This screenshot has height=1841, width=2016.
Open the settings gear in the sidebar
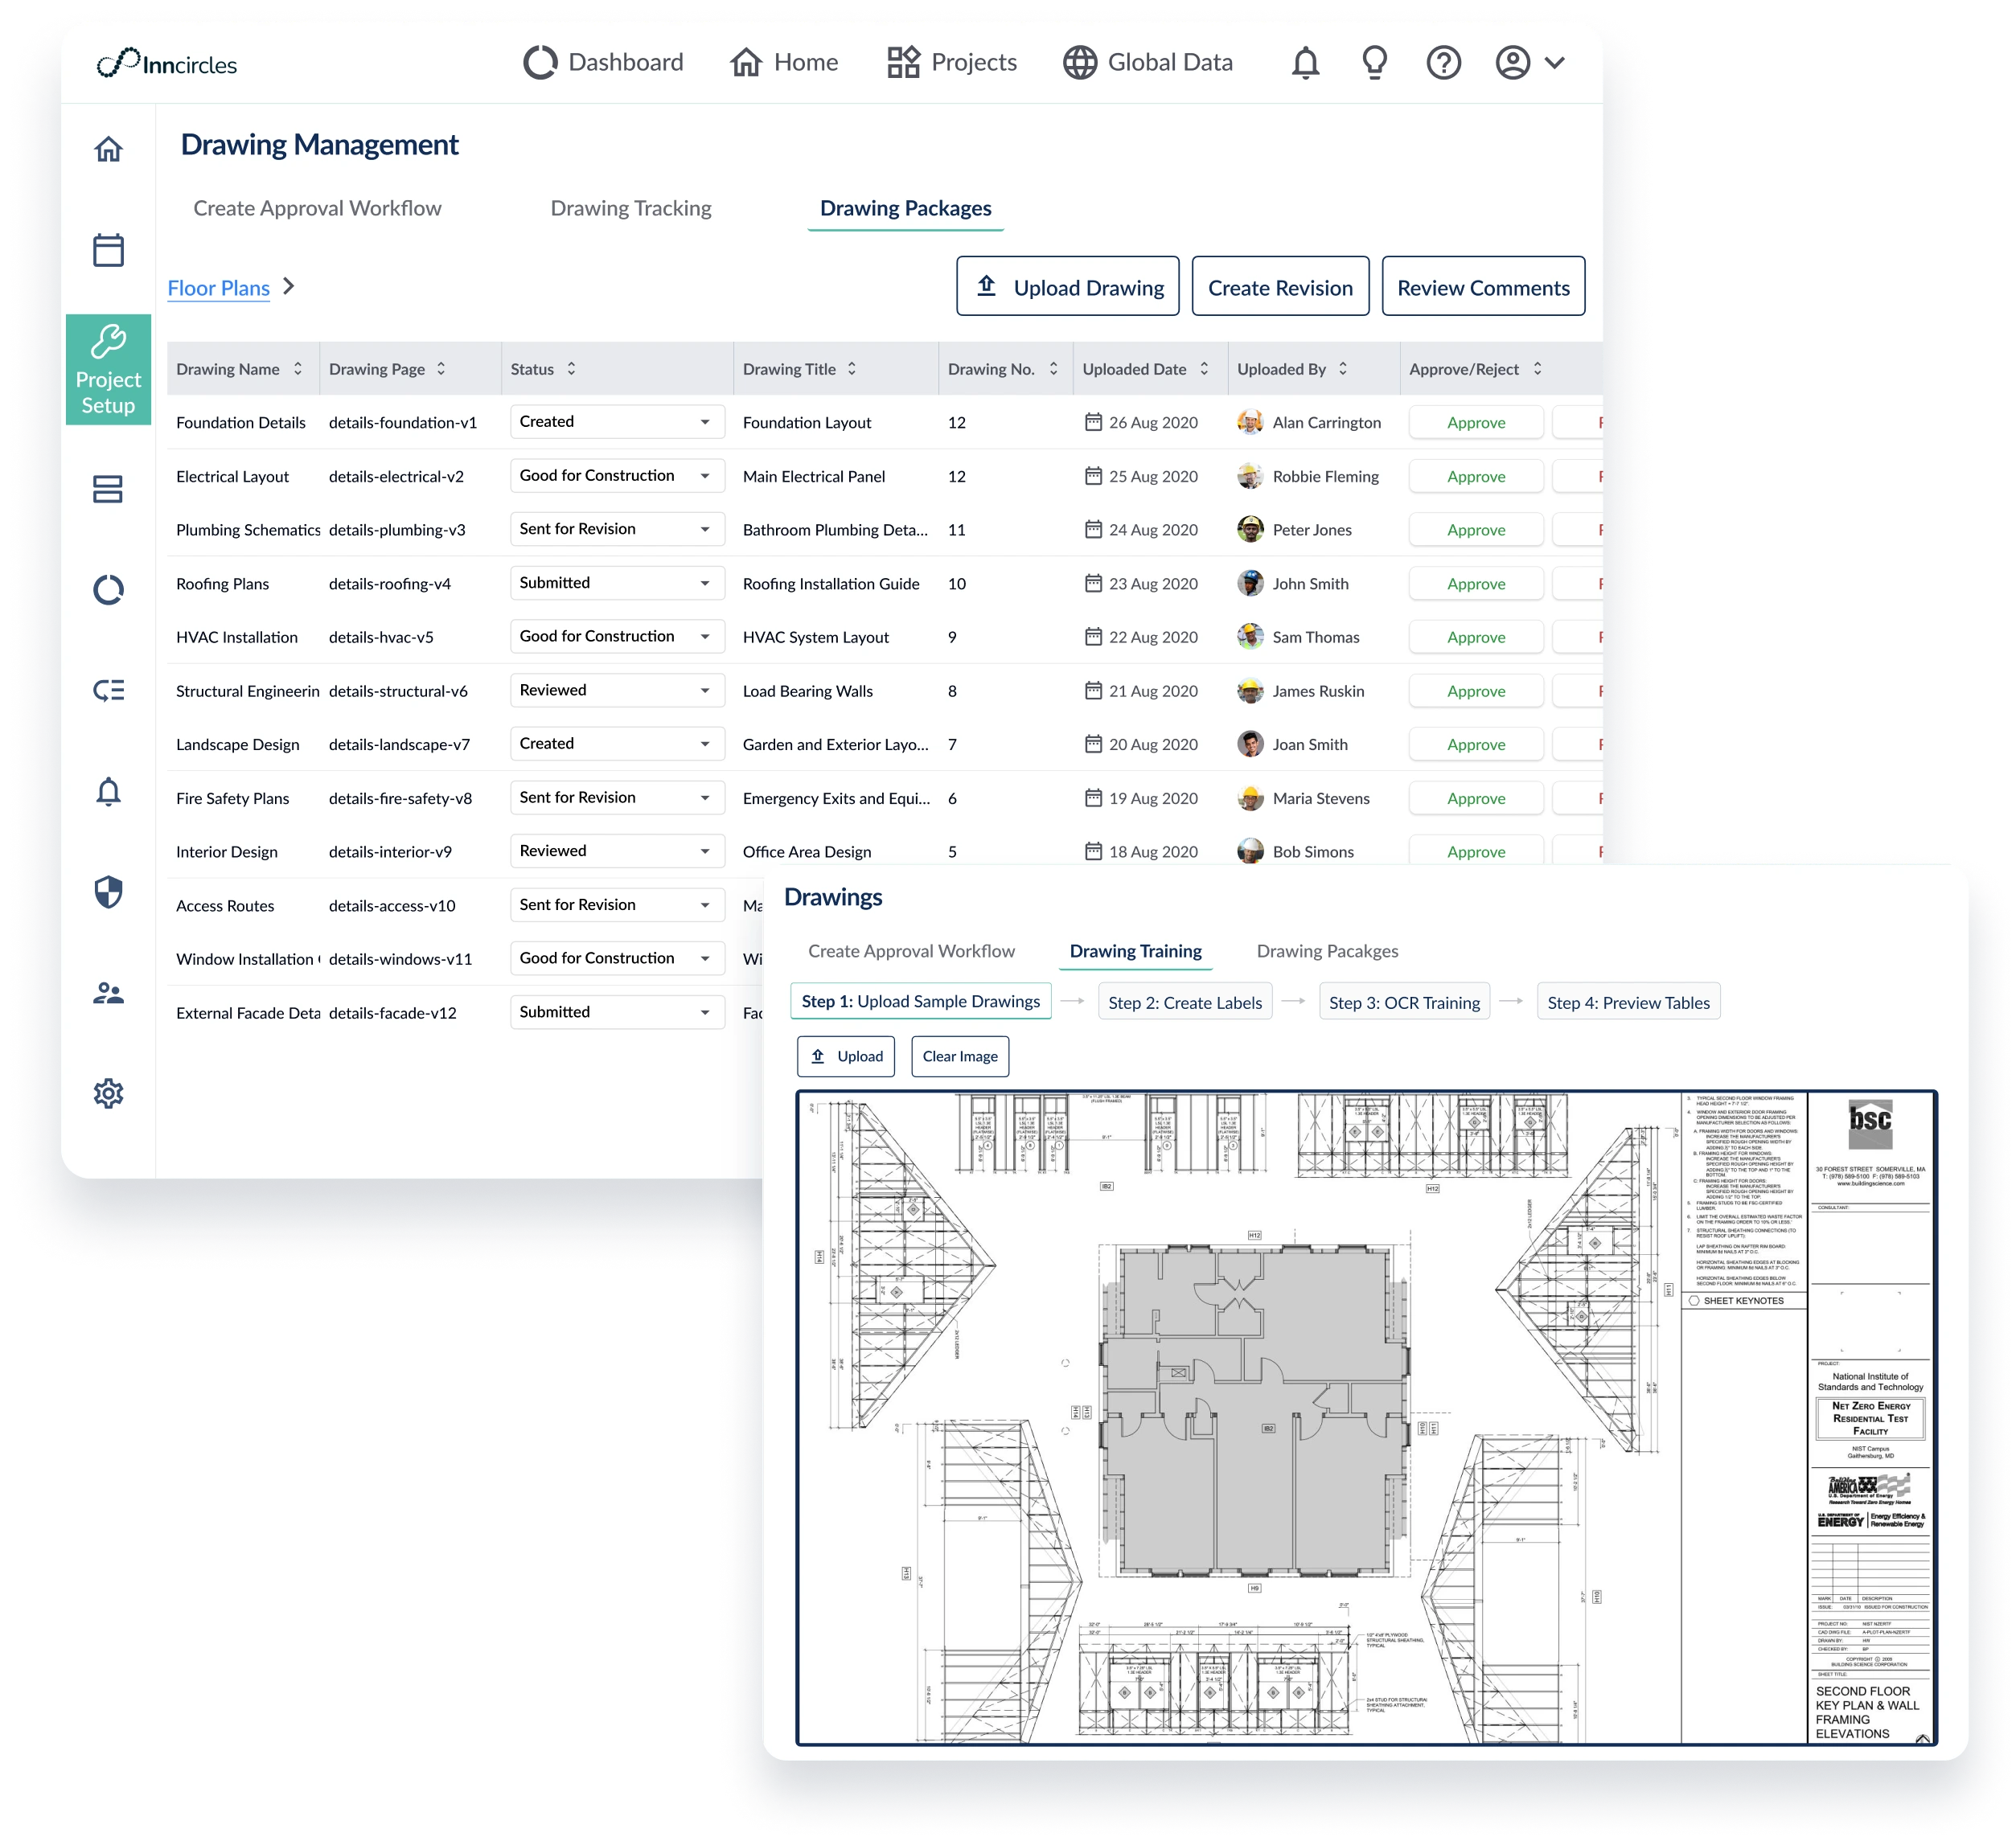coord(108,1093)
